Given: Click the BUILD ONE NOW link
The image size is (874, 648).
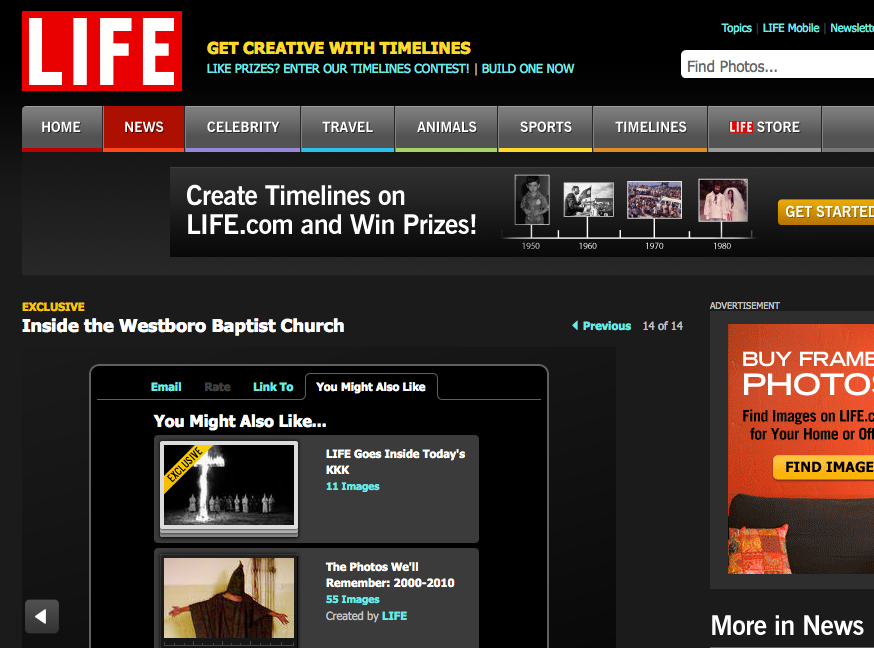Looking at the screenshot, I should [x=528, y=69].
